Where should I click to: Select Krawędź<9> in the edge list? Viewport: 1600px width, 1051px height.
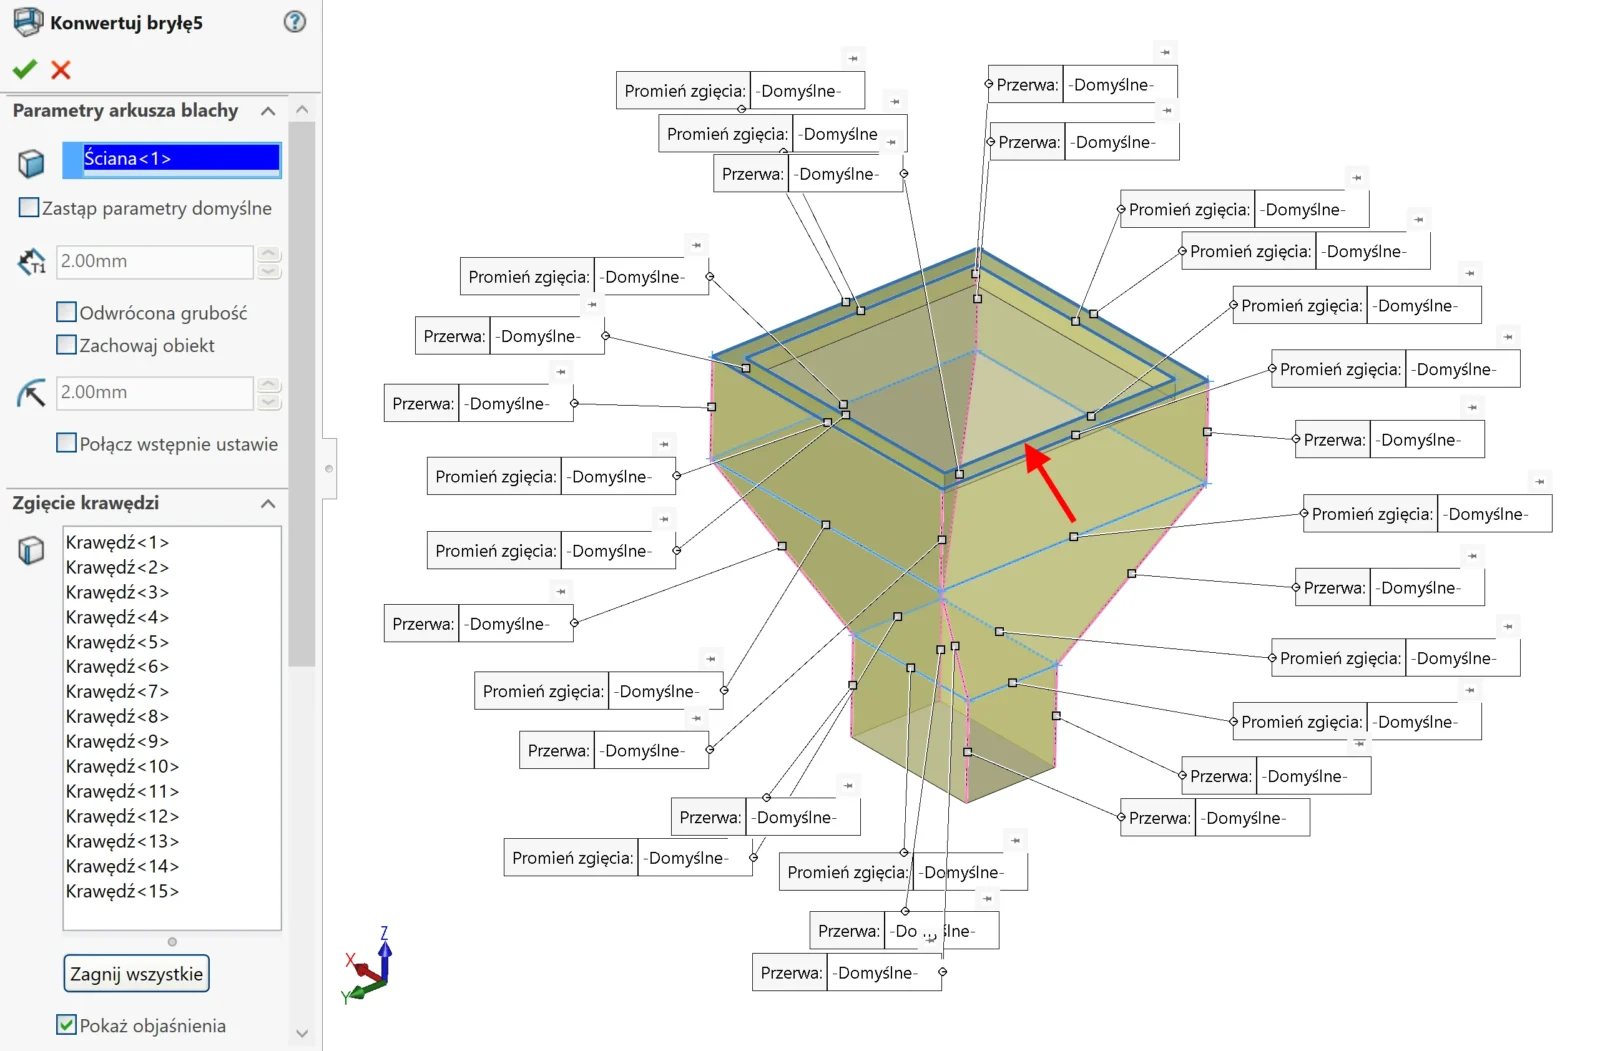pyautogui.click(x=117, y=741)
